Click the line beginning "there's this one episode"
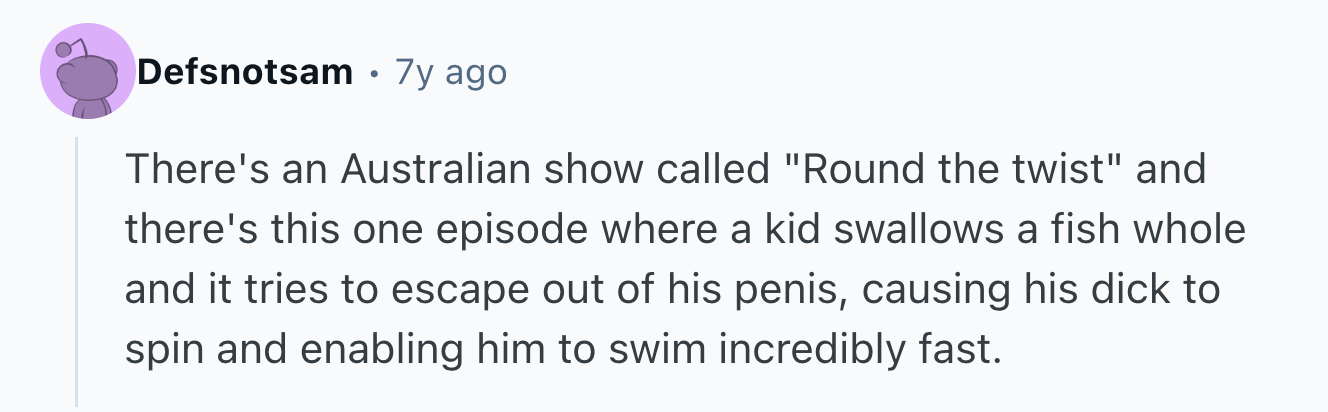 tap(685, 231)
